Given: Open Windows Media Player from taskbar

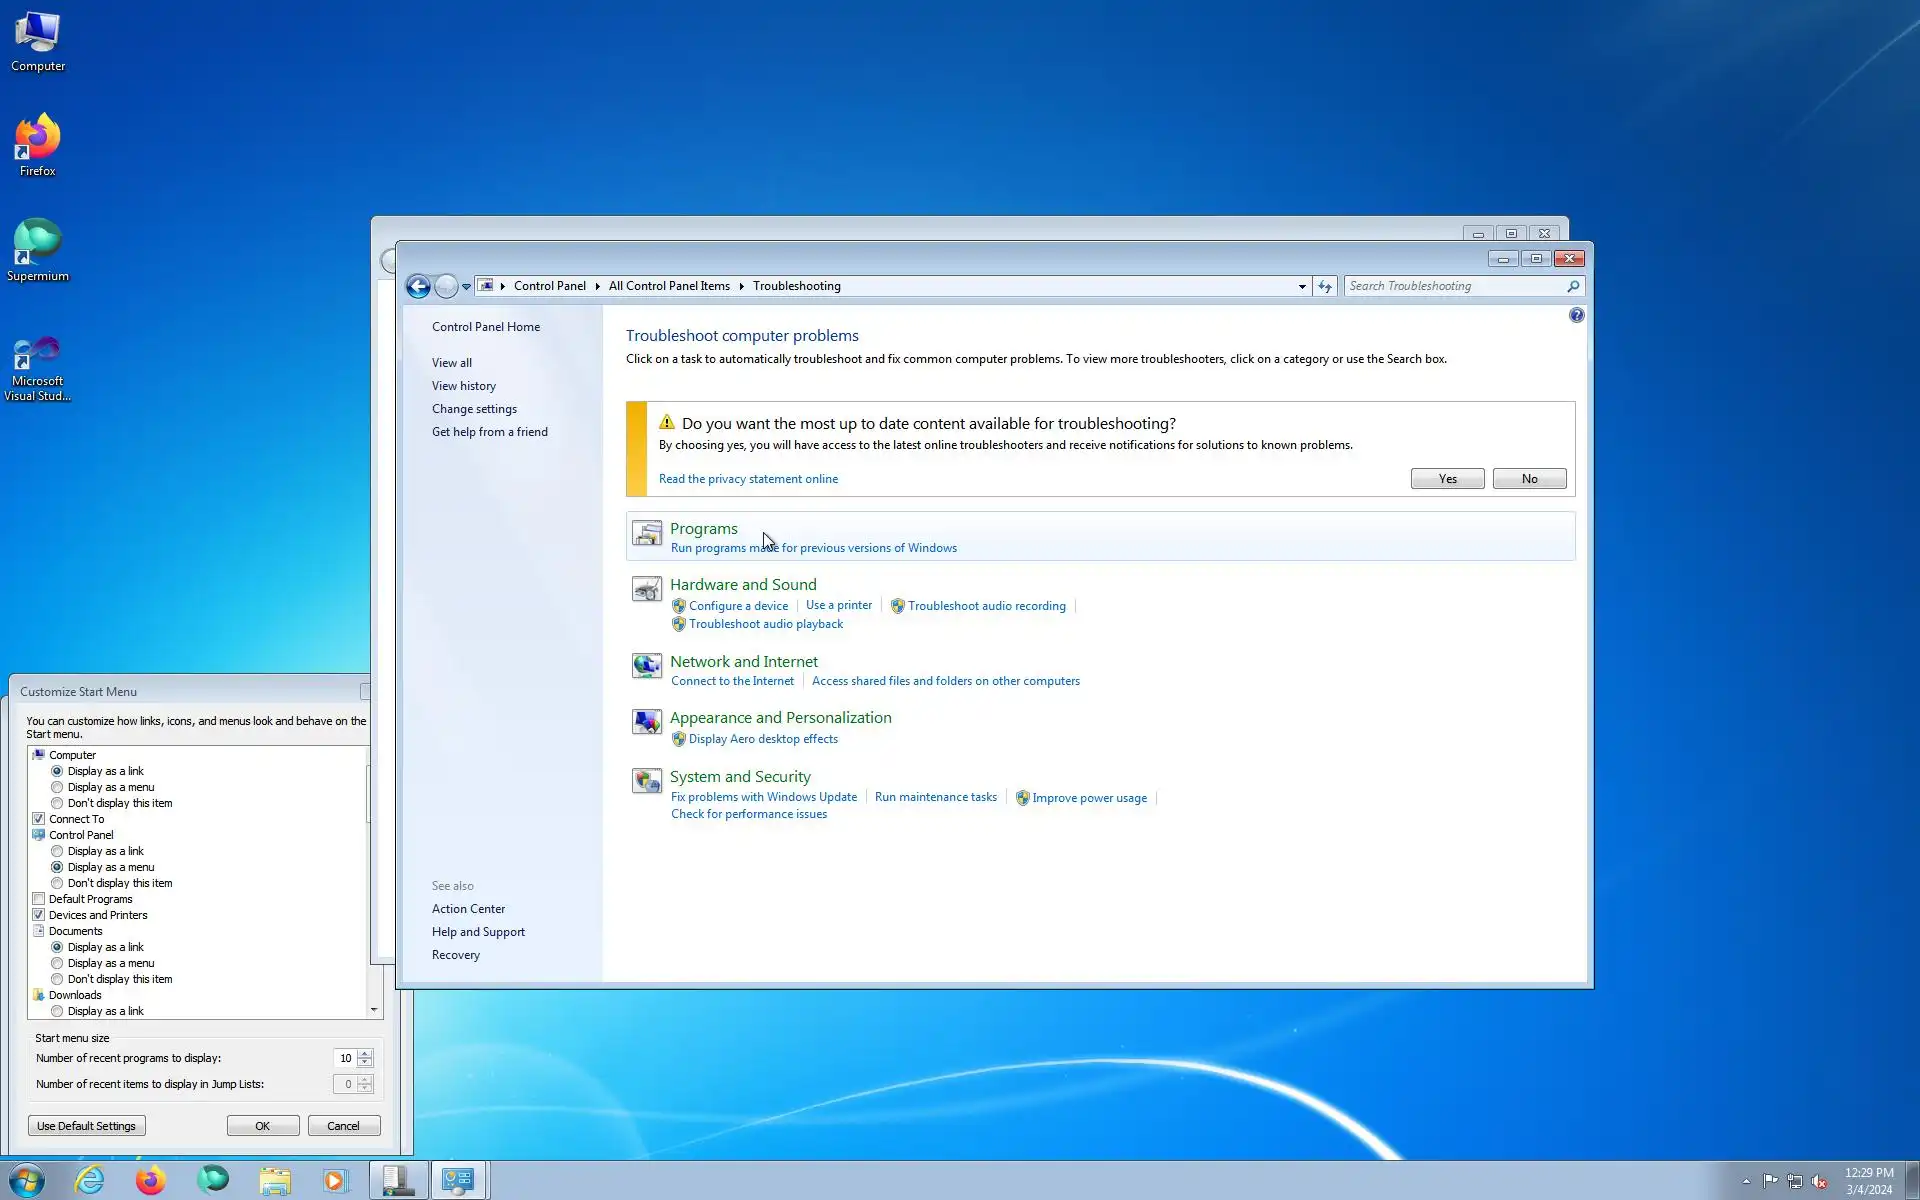Looking at the screenshot, I should coord(334,1181).
